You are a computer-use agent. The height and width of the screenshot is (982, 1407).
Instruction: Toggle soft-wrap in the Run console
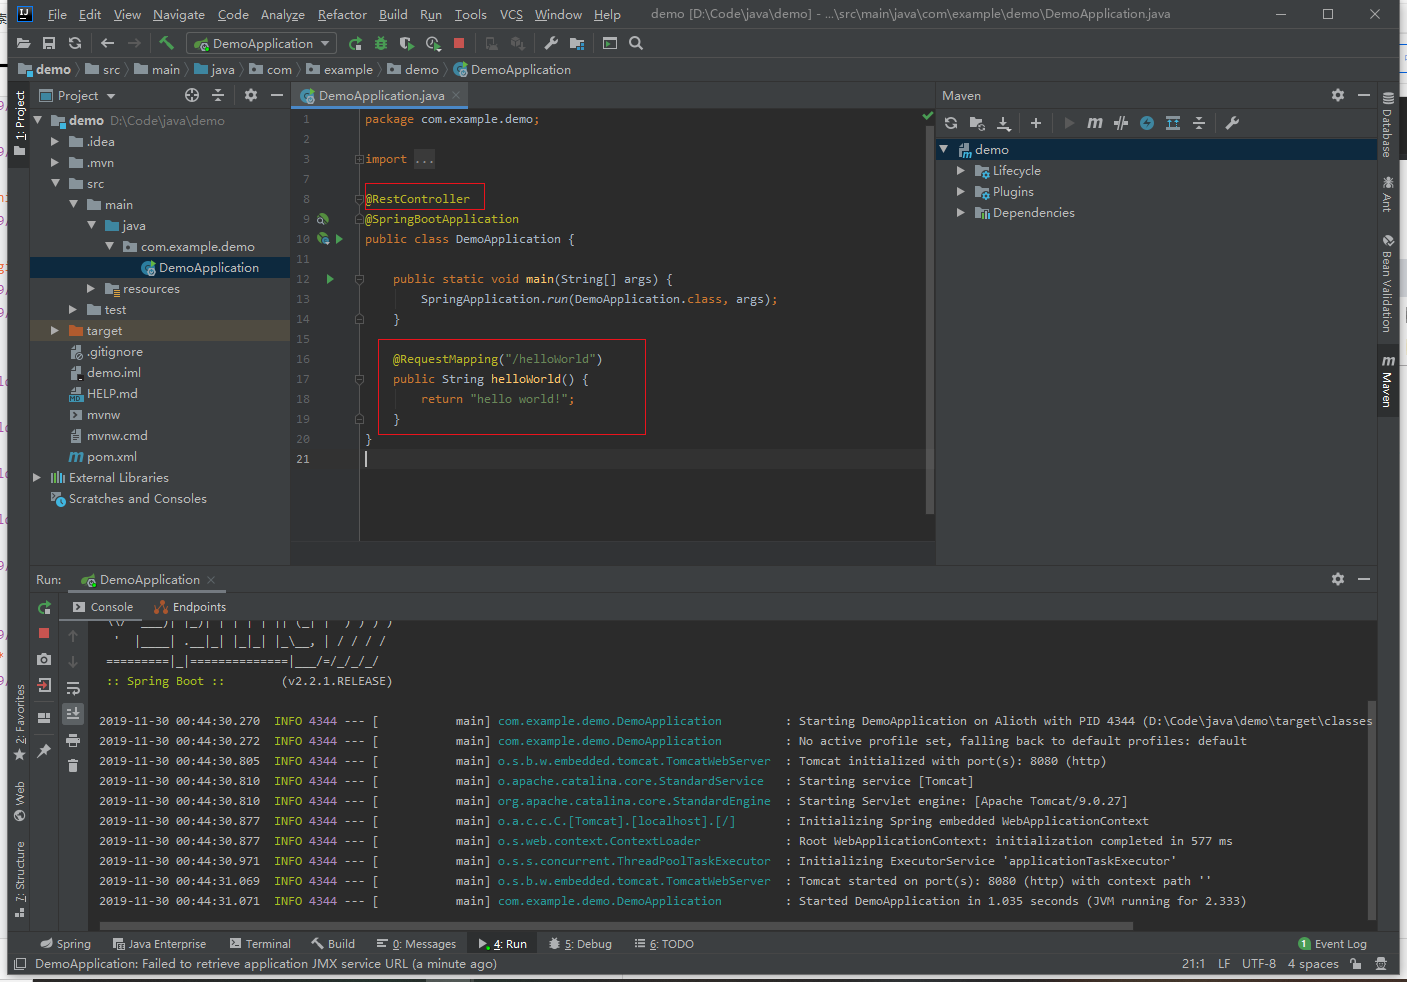pos(73,688)
